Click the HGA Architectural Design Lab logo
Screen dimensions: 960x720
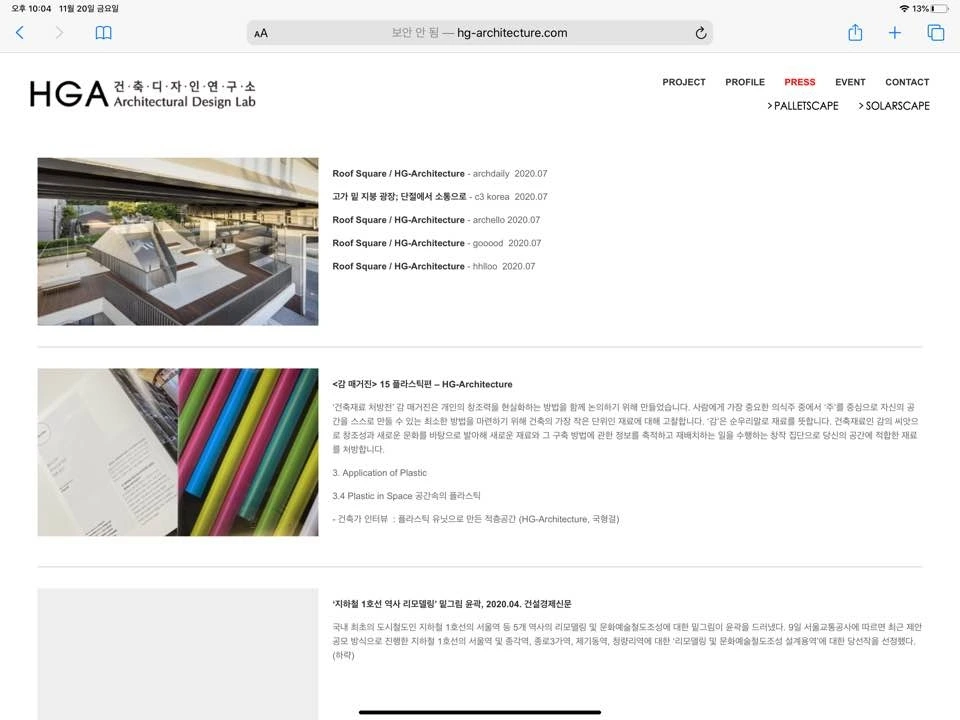[142, 94]
